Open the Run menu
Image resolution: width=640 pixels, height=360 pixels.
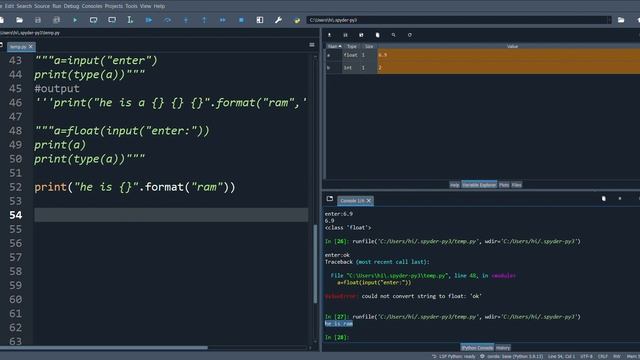pos(57,6)
